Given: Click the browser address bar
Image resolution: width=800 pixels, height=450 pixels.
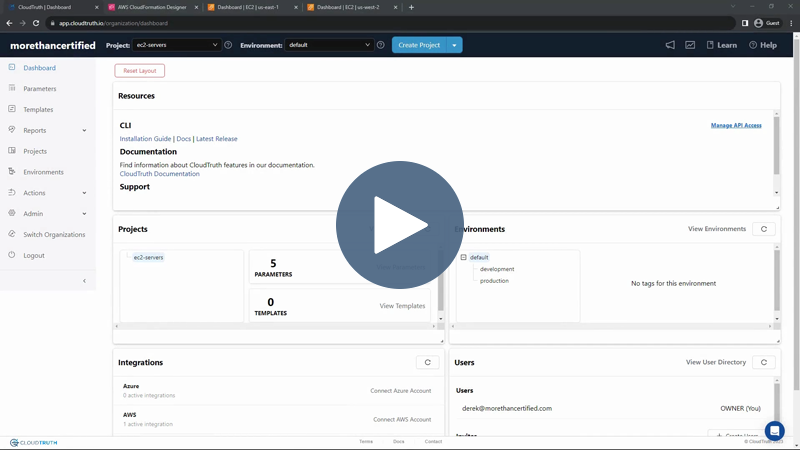Looking at the screenshot, I should [390, 23].
